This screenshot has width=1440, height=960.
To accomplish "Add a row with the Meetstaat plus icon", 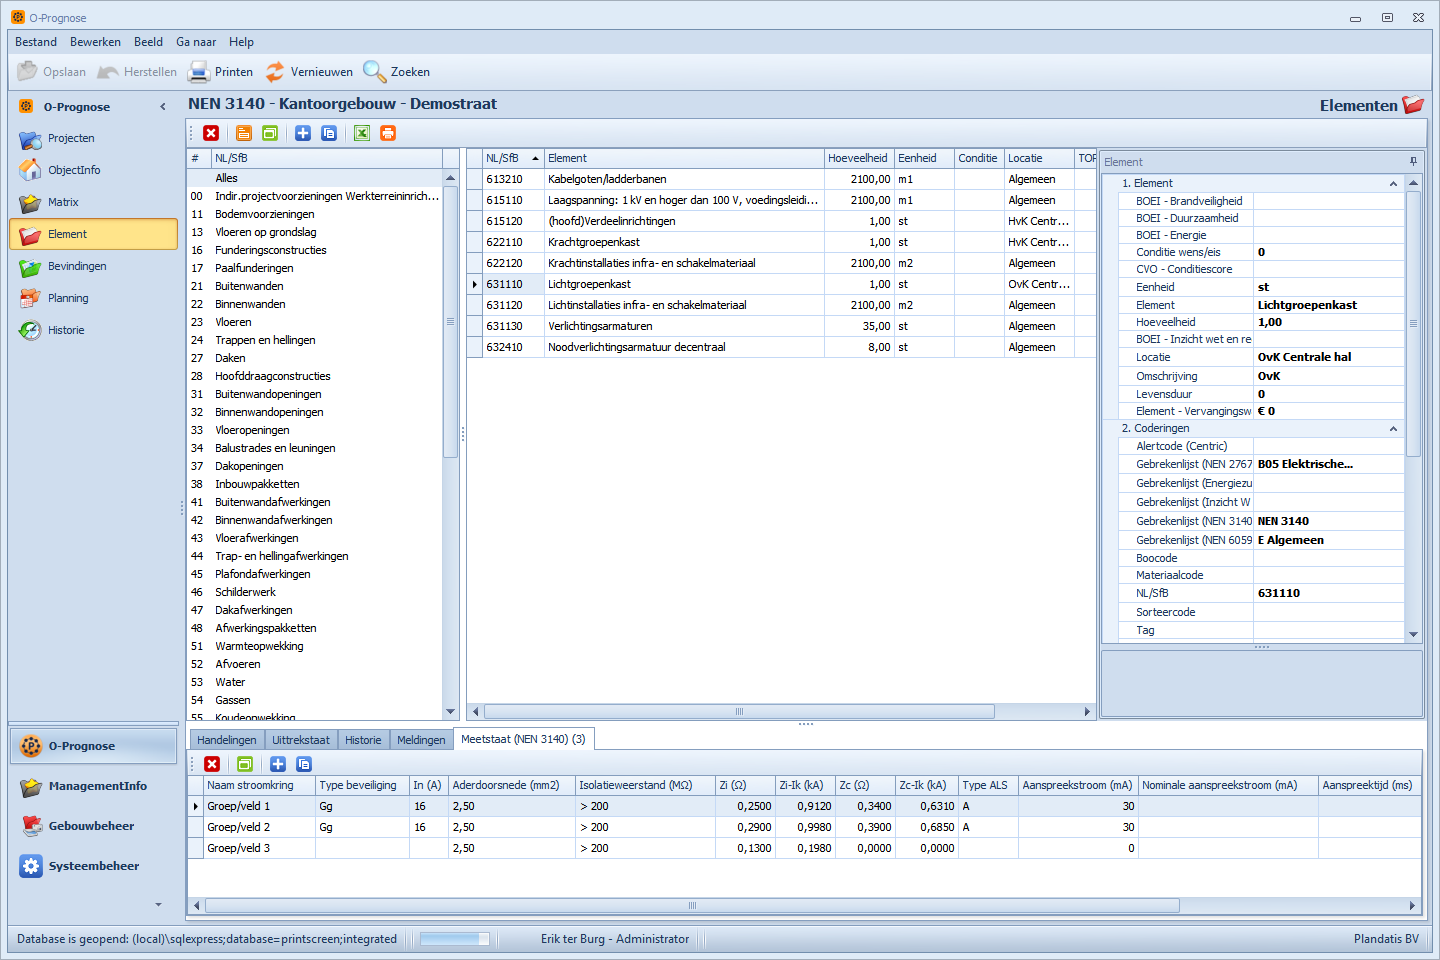I will tap(278, 764).
